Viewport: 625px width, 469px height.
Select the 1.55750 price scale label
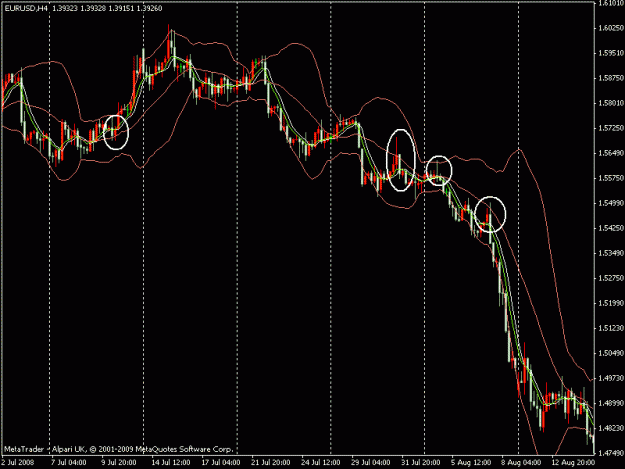tap(611, 178)
